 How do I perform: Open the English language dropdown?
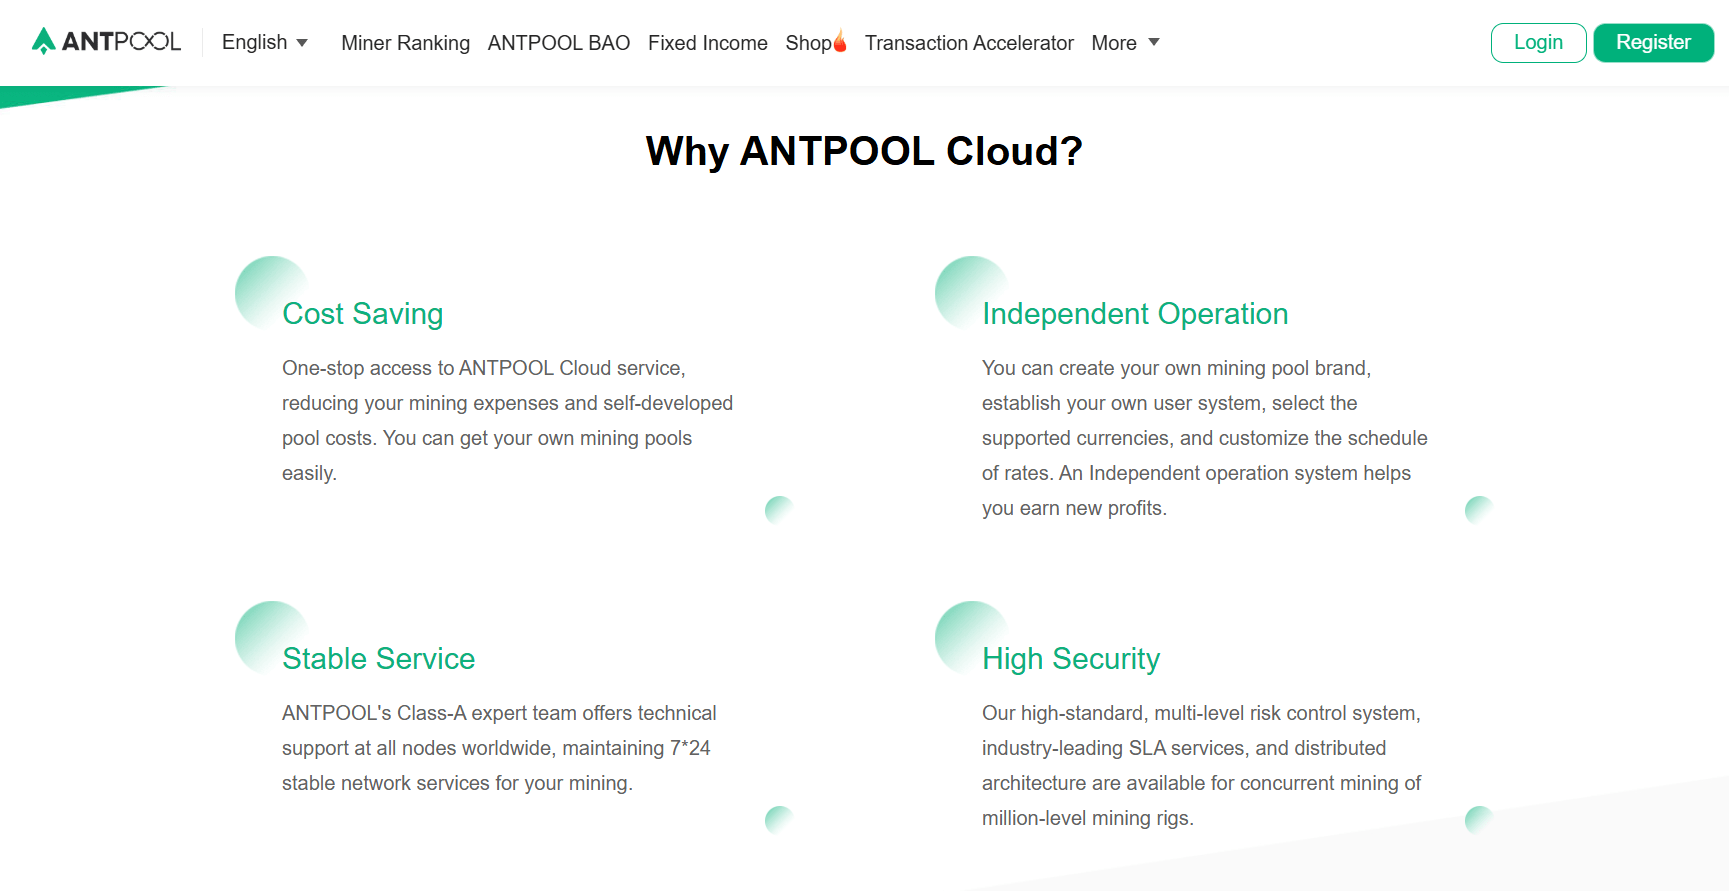pyautogui.click(x=264, y=42)
